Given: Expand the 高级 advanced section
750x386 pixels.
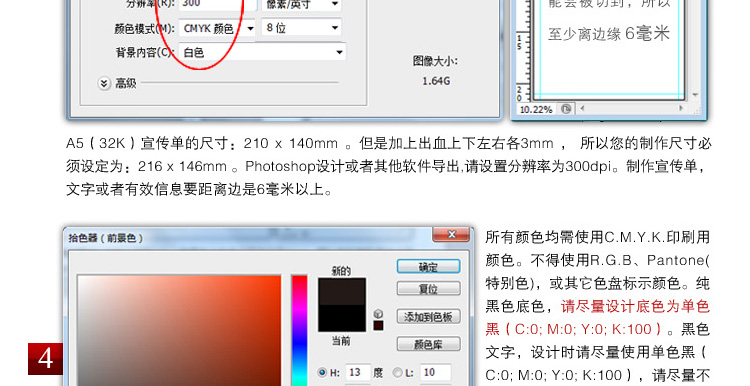Looking at the screenshot, I should pos(104,83).
